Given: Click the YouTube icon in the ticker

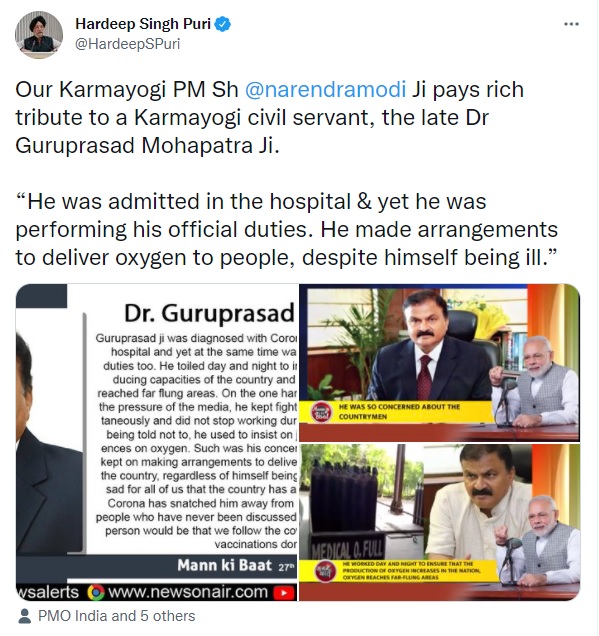Looking at the screenshot, I should point(284,593).
